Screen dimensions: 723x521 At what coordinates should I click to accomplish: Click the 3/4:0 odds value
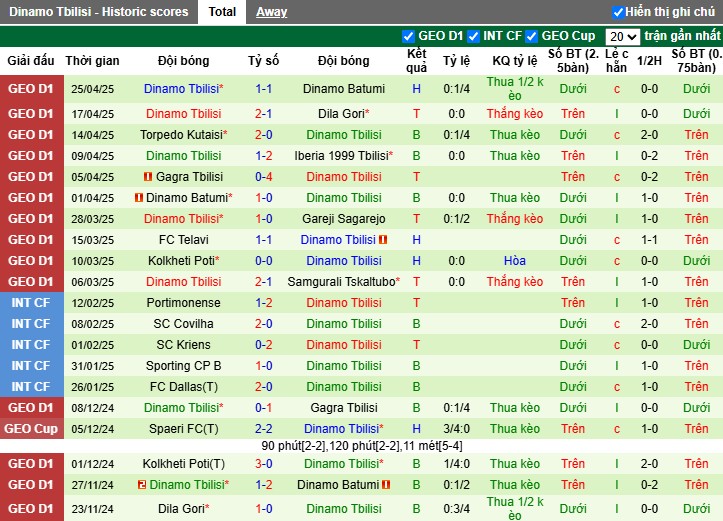click(456, 429)
